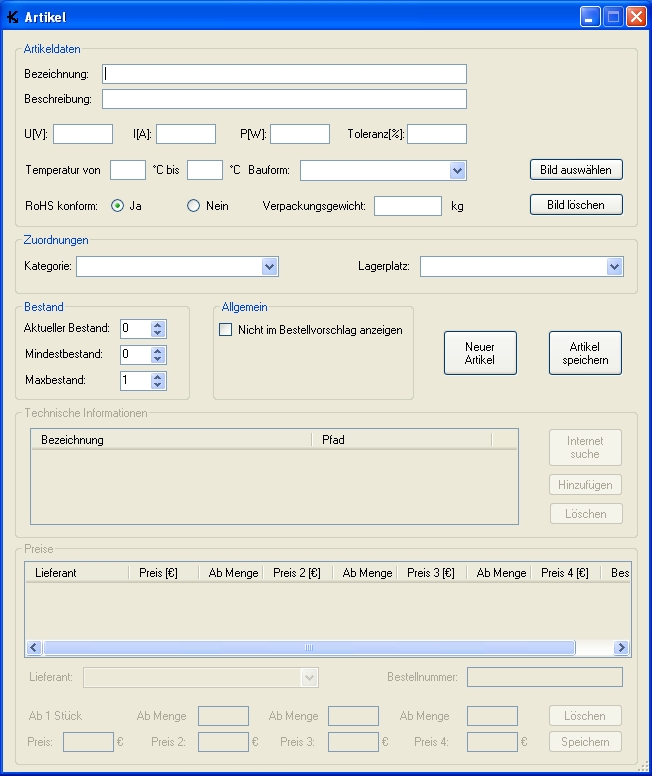652x776 pixels.
Task: Increase Aktueller Bestand with up arrow
Action: point(157,325)
